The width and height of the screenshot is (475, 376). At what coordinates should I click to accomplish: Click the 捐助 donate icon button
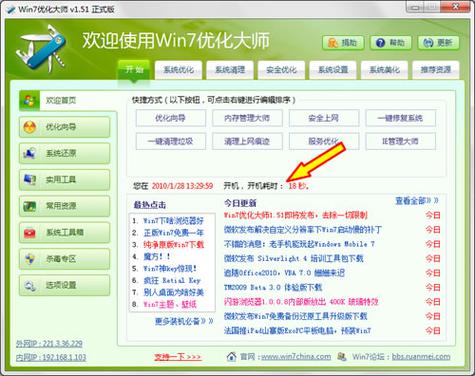tap(343, 43)
